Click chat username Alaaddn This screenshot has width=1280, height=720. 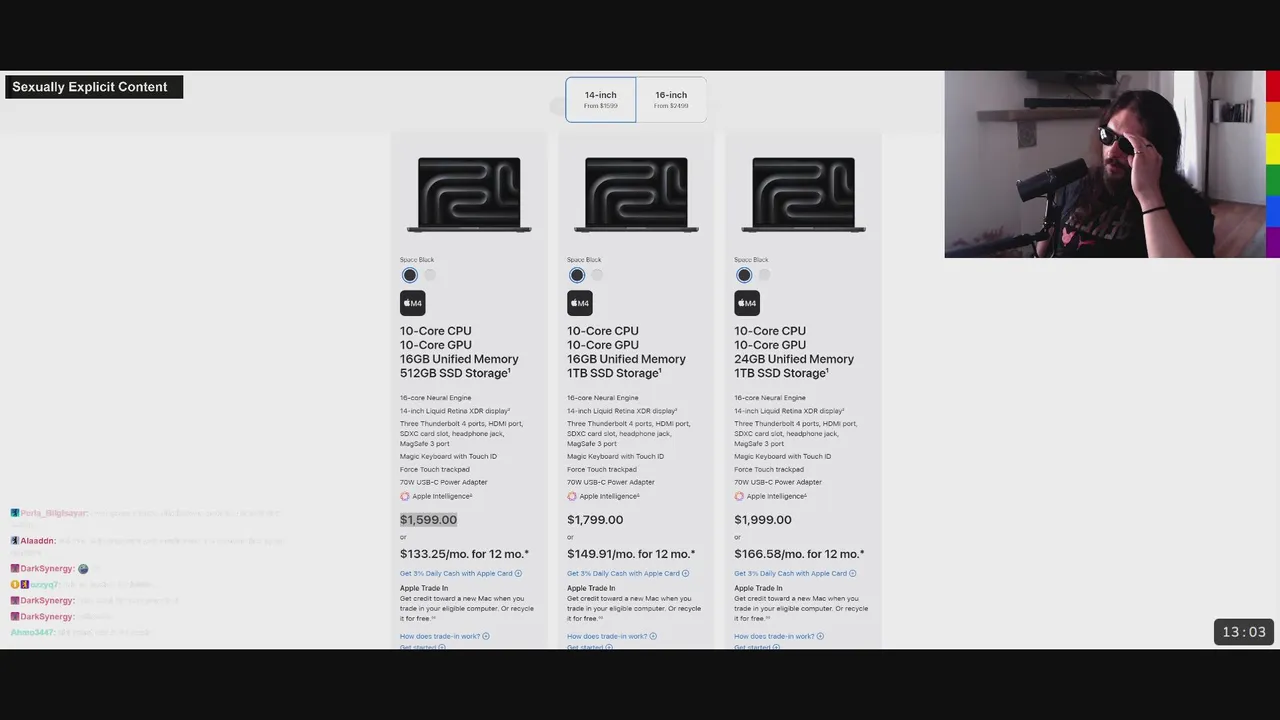[x=37, y=541]
